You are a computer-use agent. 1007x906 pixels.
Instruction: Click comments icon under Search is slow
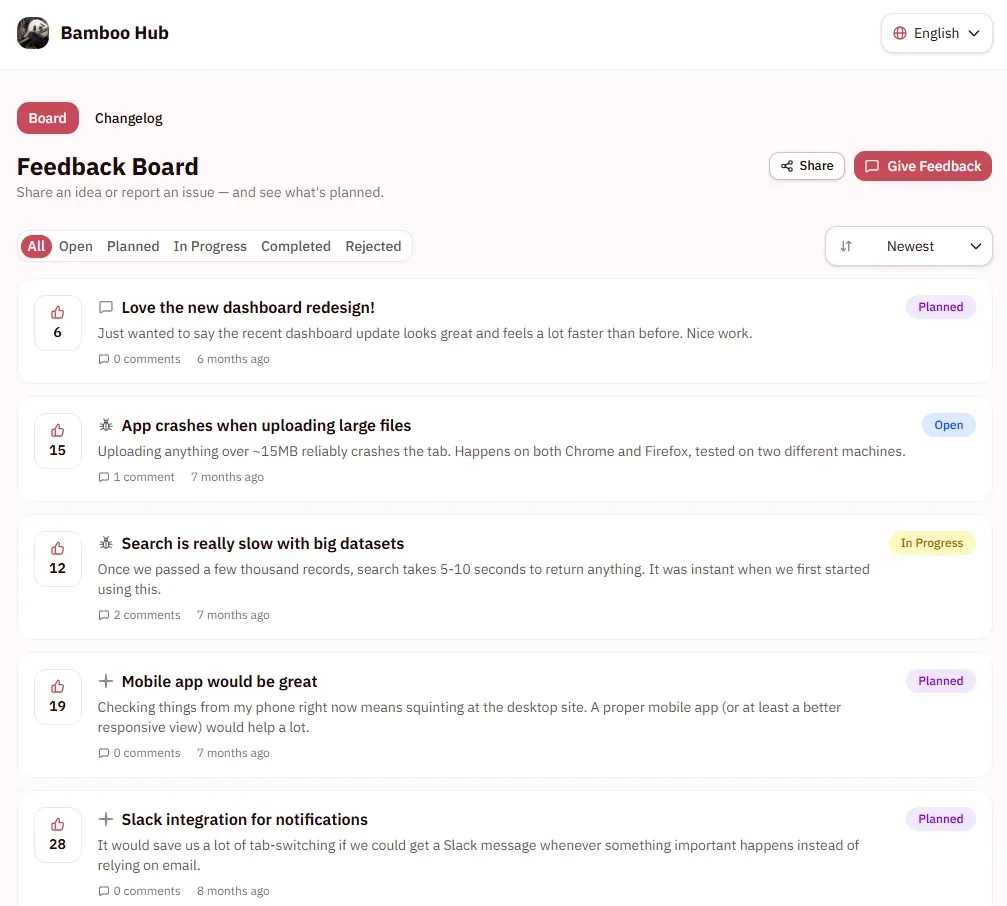[x=103, y=615]
